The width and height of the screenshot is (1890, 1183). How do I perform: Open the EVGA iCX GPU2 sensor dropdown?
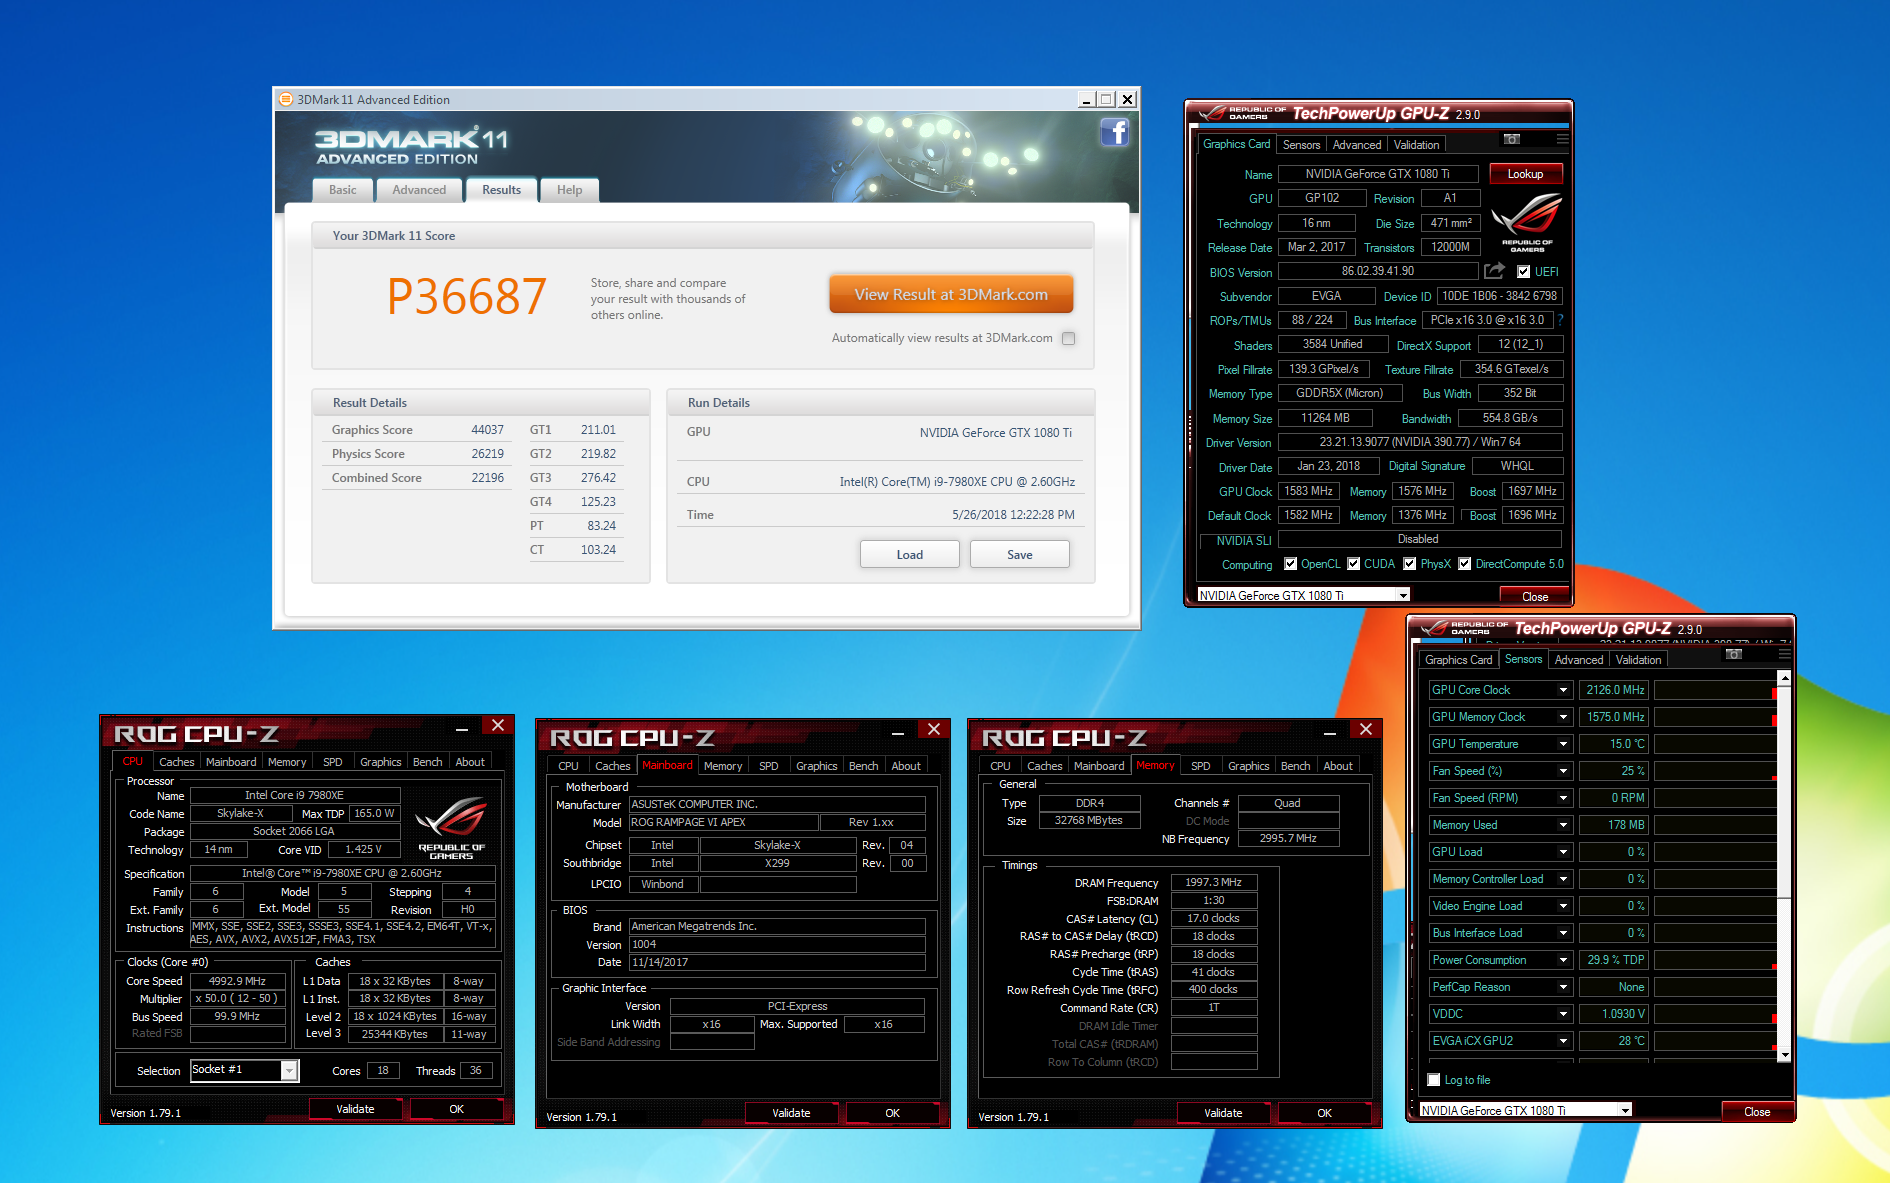[1563, 1041]
